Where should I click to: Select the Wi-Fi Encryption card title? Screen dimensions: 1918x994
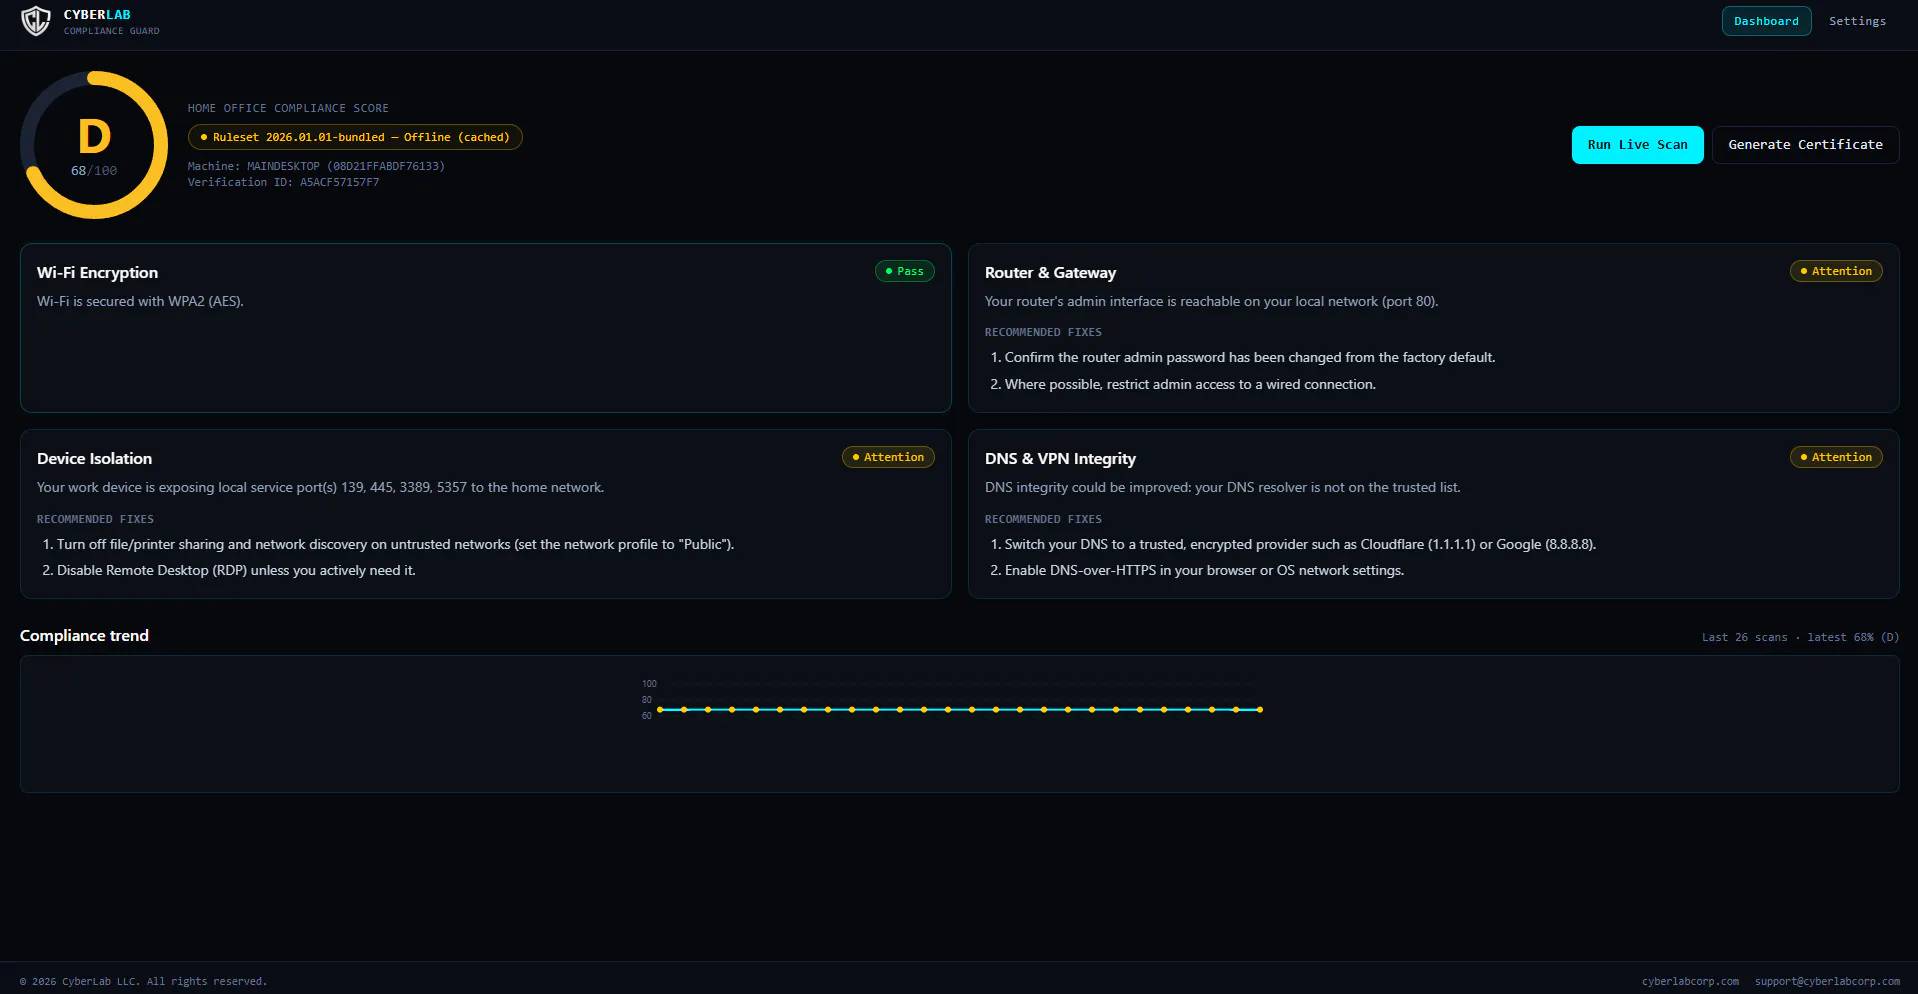[x=97, y=273]
